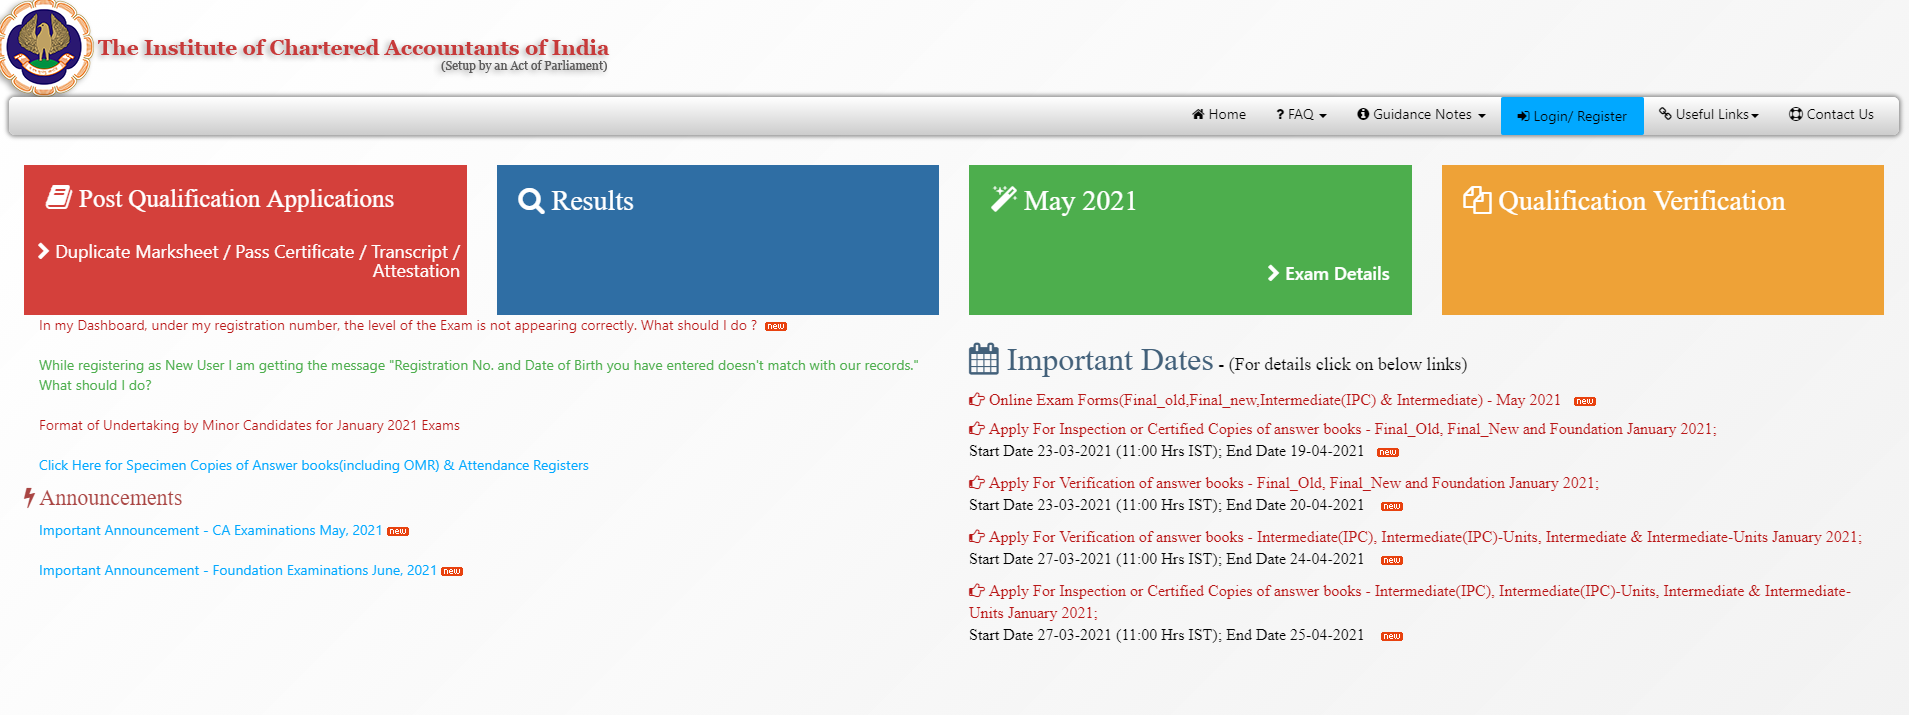The width and height of the screenshot is (1909, 715).
Task: Click chevron icon before Duplicate Marksheet link
Action: (44, 251)
